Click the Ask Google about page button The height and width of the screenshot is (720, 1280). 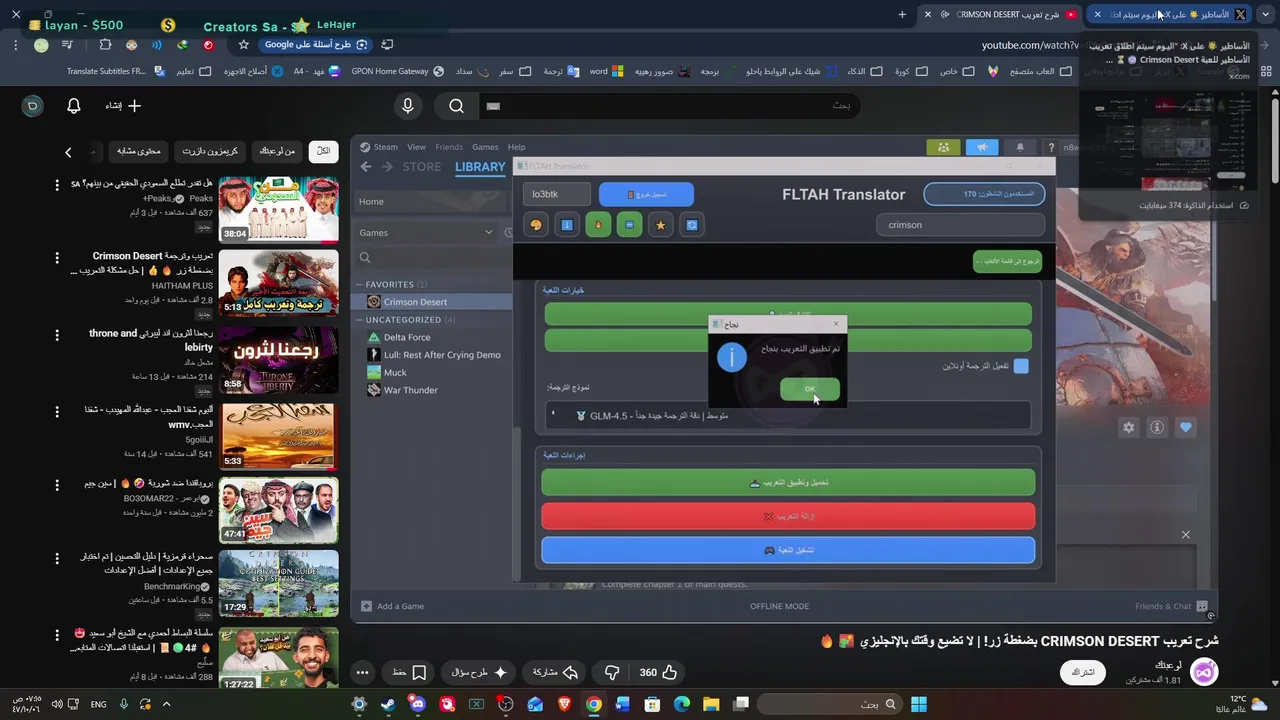pos(315,45)
